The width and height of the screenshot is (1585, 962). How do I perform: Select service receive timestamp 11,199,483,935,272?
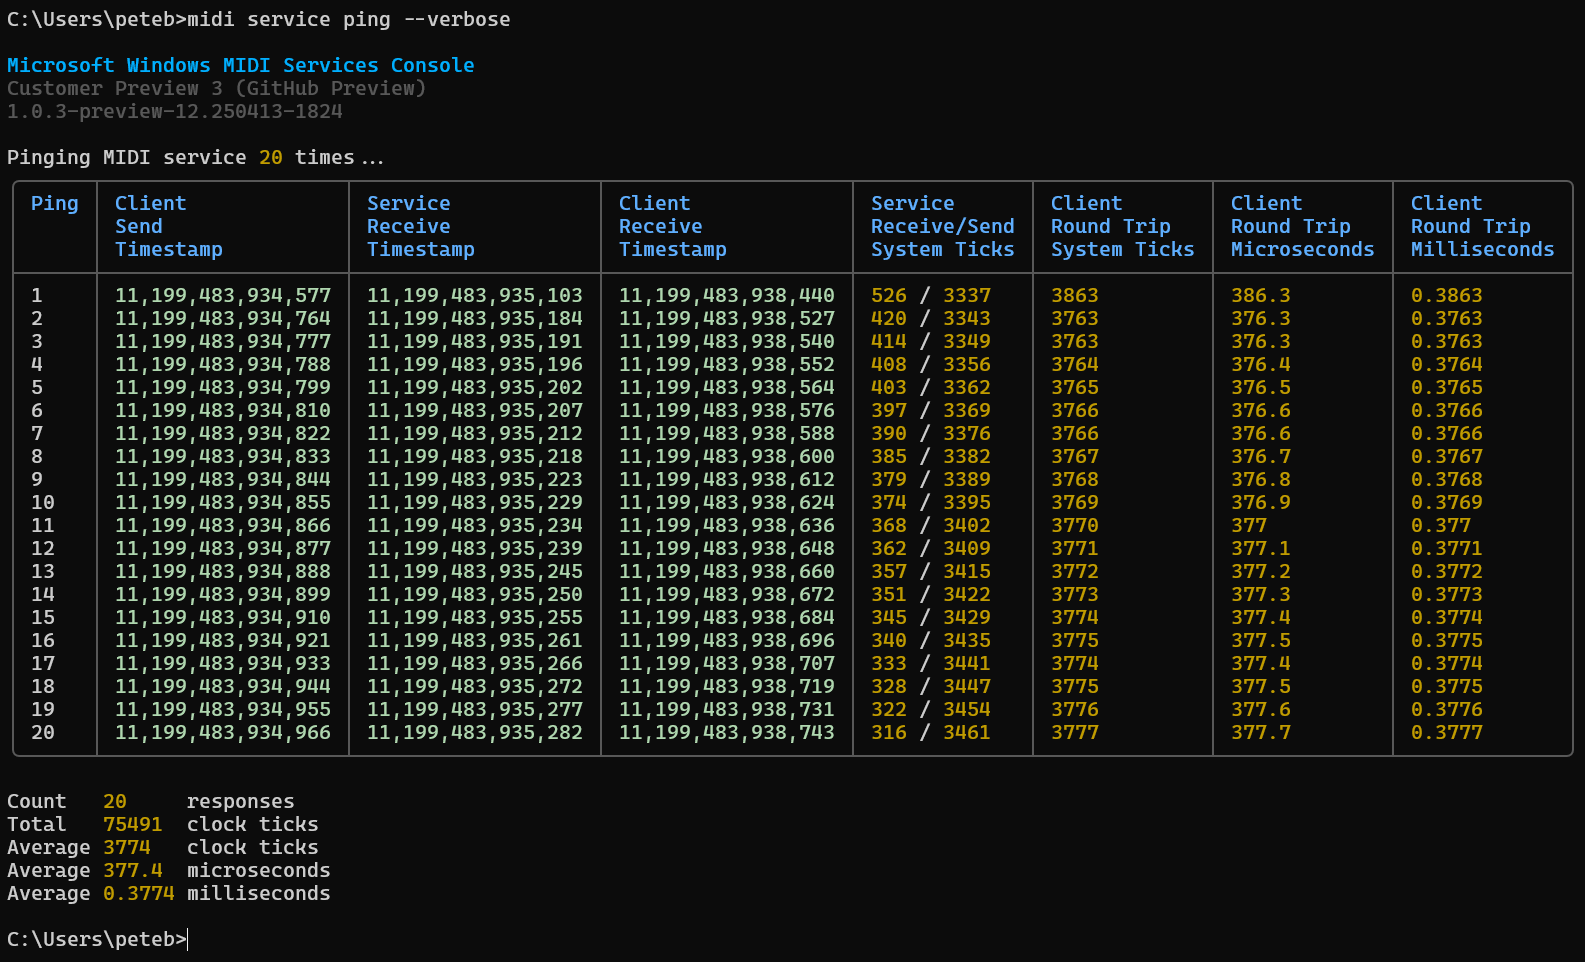click(475, 686)
